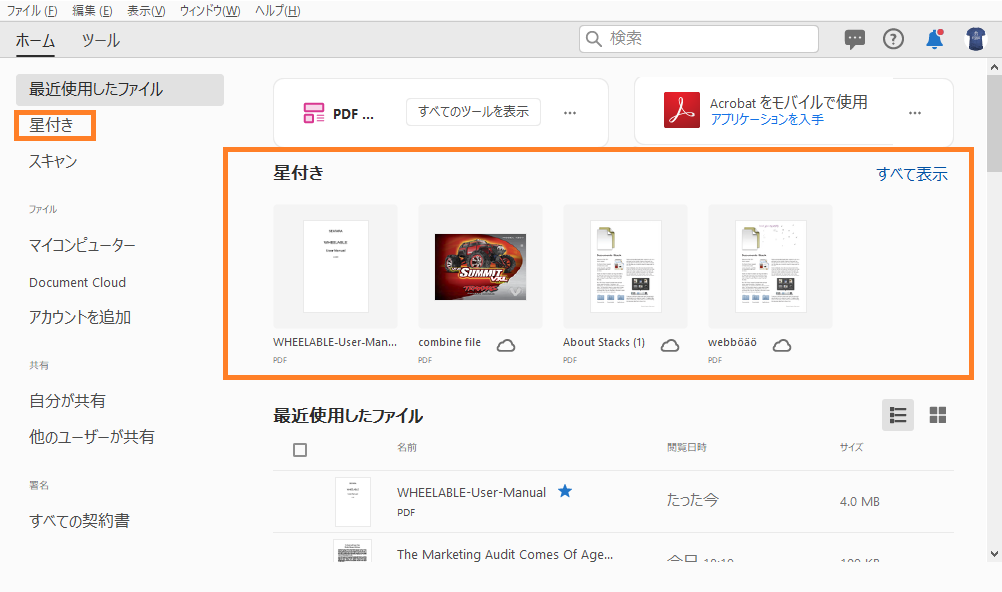This screenshot has width=1002, height=592.
Task: Click the scrollbar up arrow
Action: point(994,66)
